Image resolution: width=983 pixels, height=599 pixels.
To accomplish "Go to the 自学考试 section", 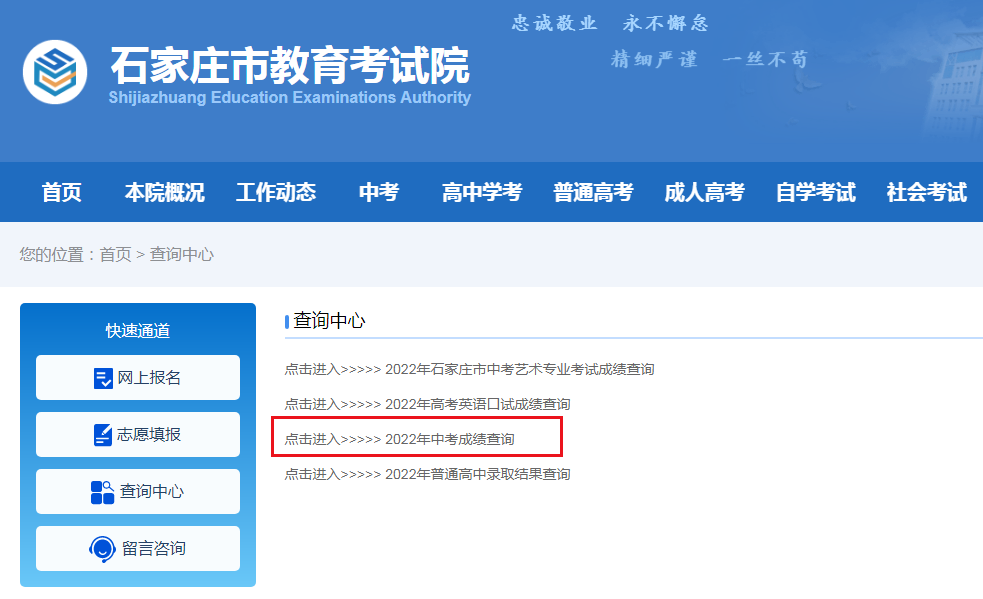I will (x=815, y=192).
